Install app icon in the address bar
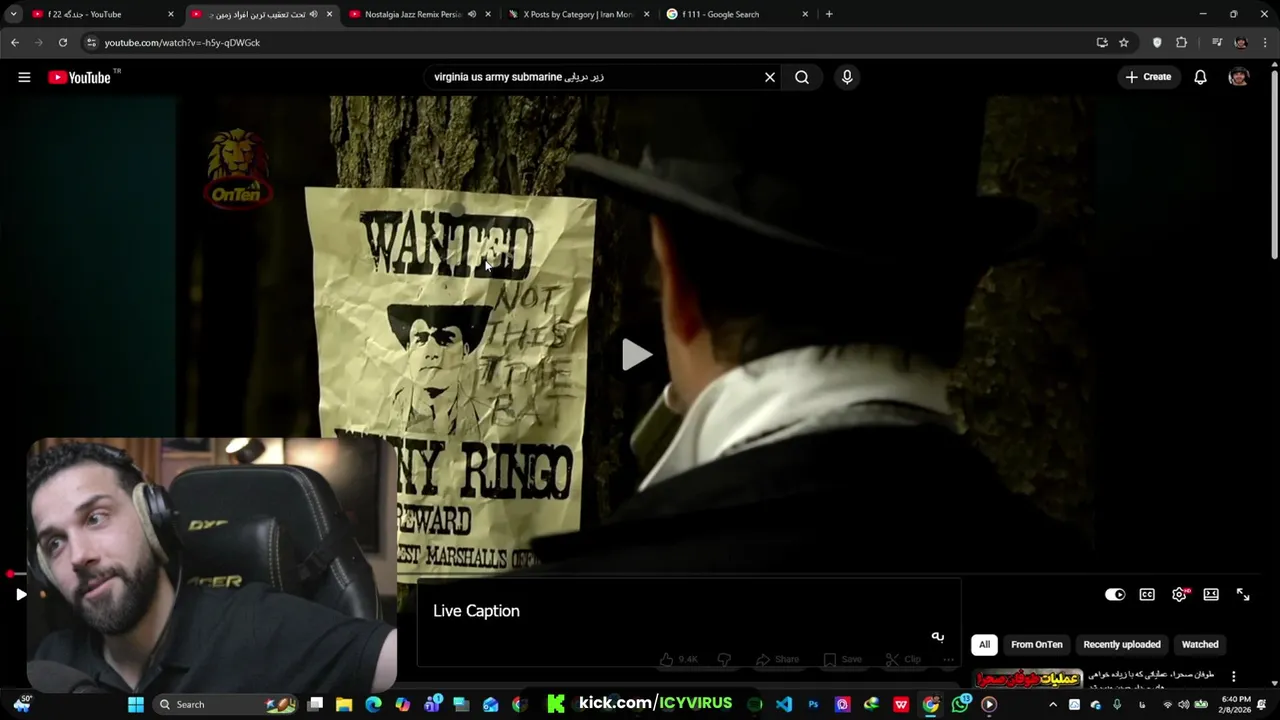The height and width of the screenshot is (720, 1280). 1102,42
